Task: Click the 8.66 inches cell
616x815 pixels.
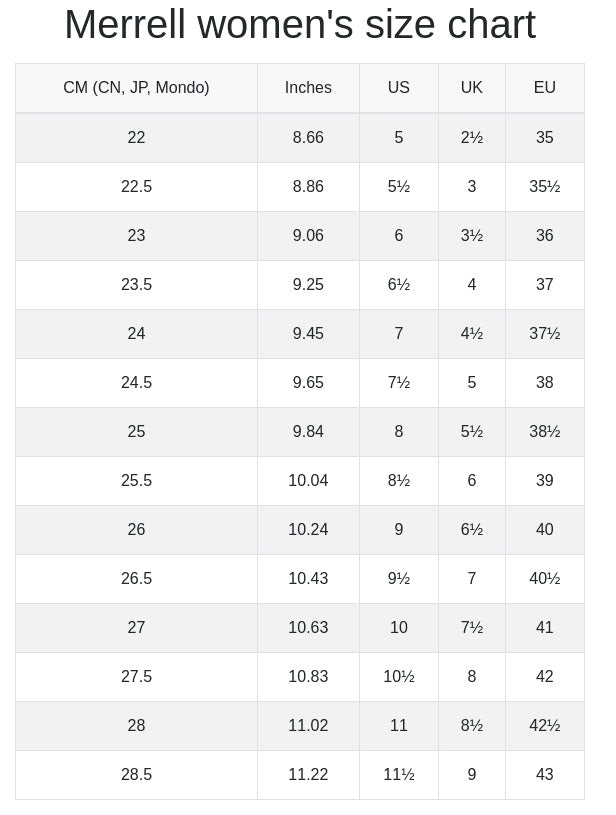Action: tap(308, 138)
